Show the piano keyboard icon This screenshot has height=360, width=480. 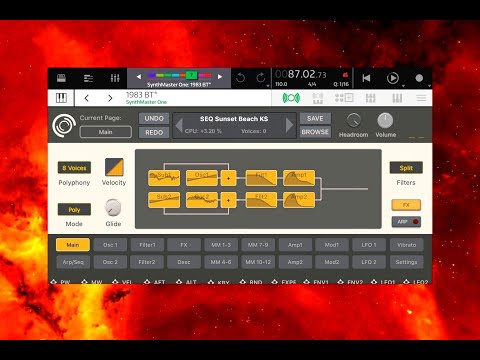point(61,98)
